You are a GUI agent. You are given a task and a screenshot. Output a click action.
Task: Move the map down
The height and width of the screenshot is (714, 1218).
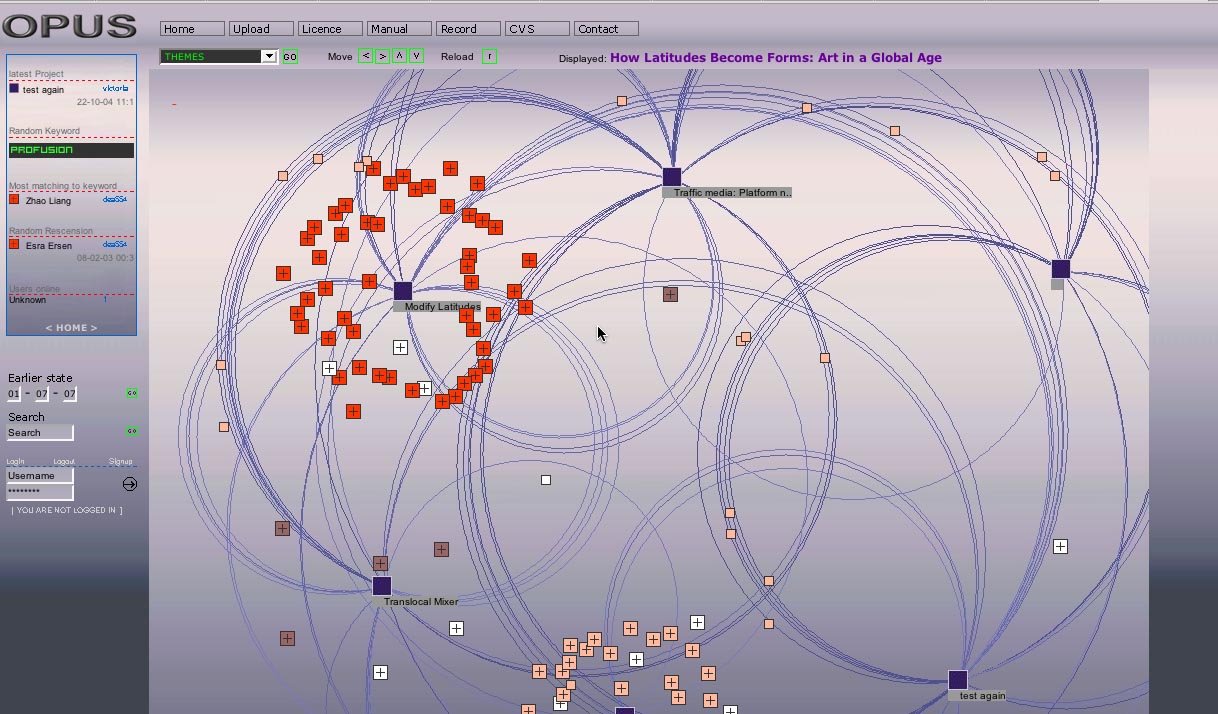[x=416, y=56]
